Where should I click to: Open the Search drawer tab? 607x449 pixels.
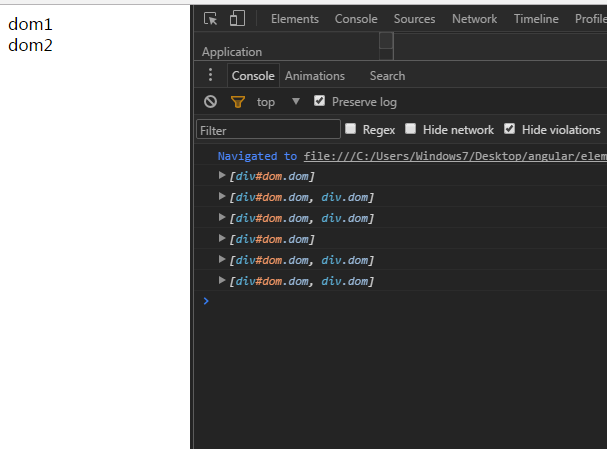pyautogui.click(x=387, y=75)
